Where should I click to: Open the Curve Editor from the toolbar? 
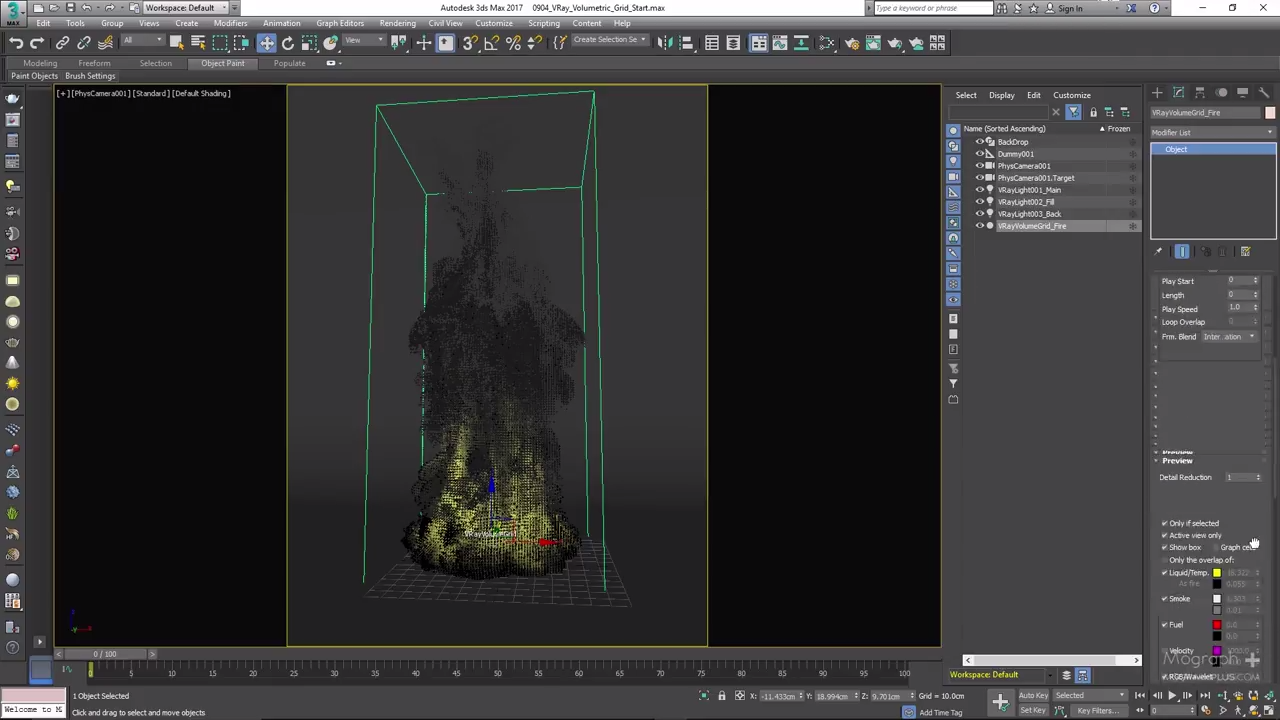pos(779,41)
